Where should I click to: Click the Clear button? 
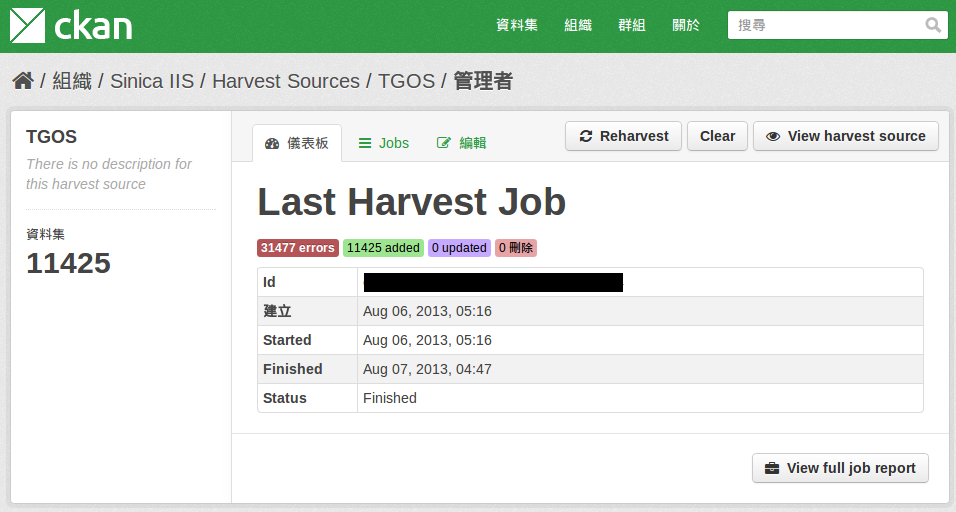[717, 136]
